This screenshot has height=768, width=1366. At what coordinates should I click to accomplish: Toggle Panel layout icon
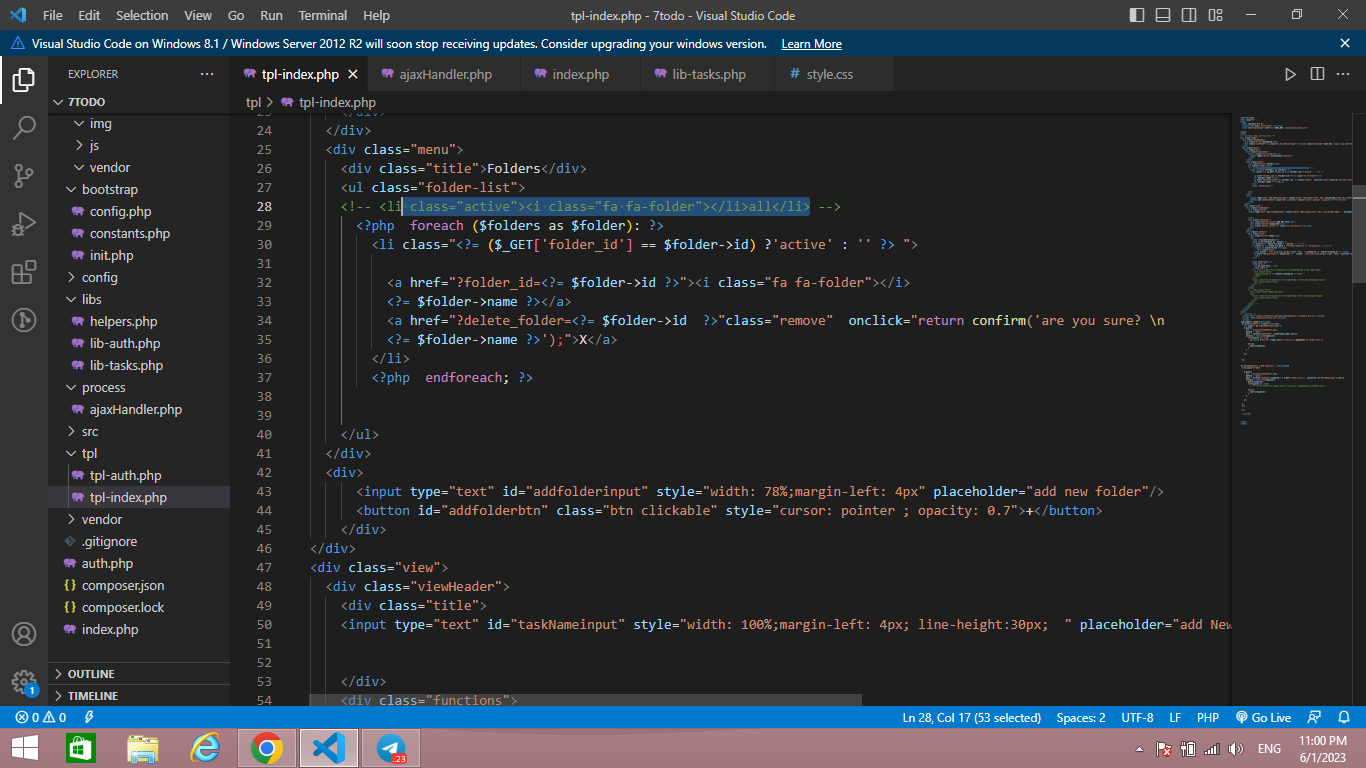point(1163,15)
